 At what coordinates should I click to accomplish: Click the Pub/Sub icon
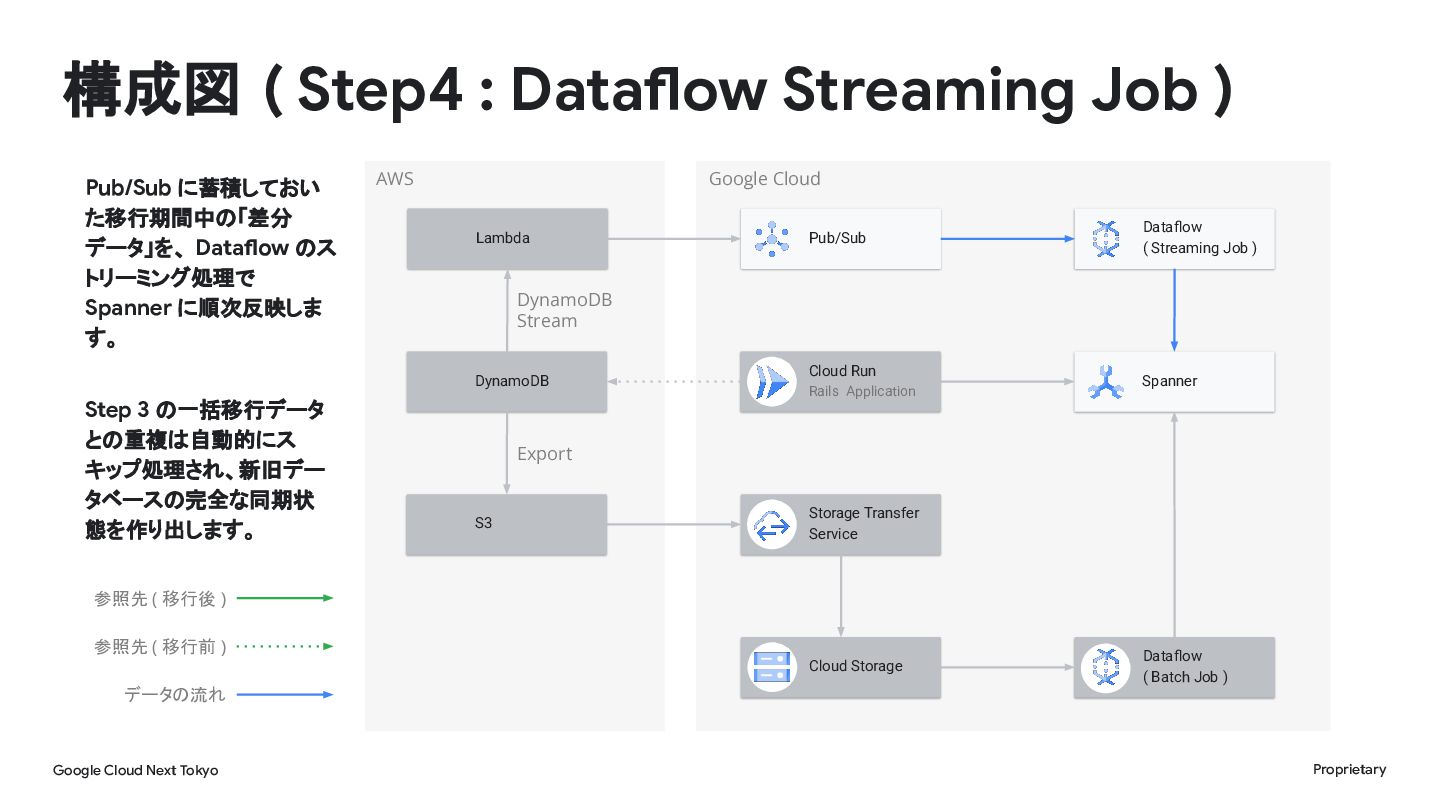(x=772, y=239)
